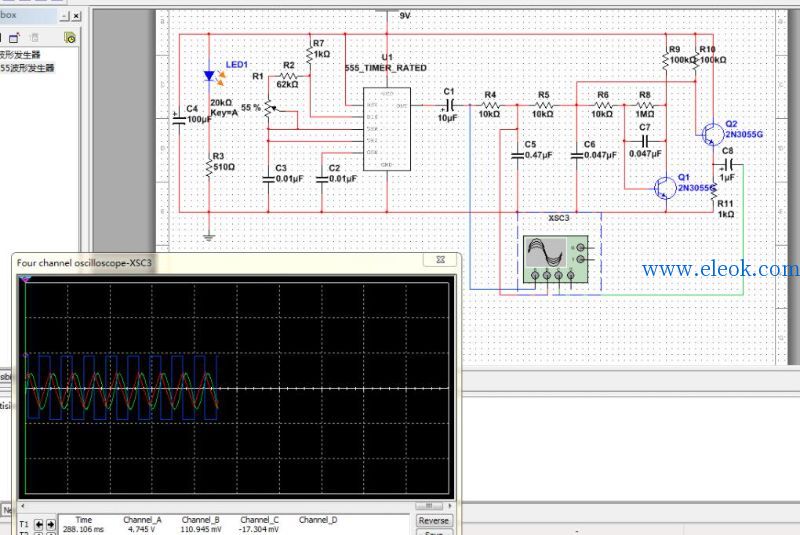This screenshot has width=800, height=535.
Task: Click the yellow clock document toolbox icon
Action: point(70,38)
